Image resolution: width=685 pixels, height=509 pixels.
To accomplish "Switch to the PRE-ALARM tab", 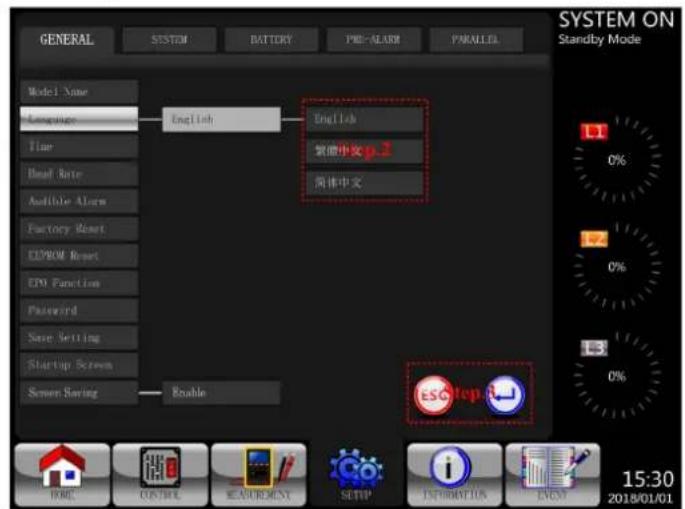I will [374, 40].
